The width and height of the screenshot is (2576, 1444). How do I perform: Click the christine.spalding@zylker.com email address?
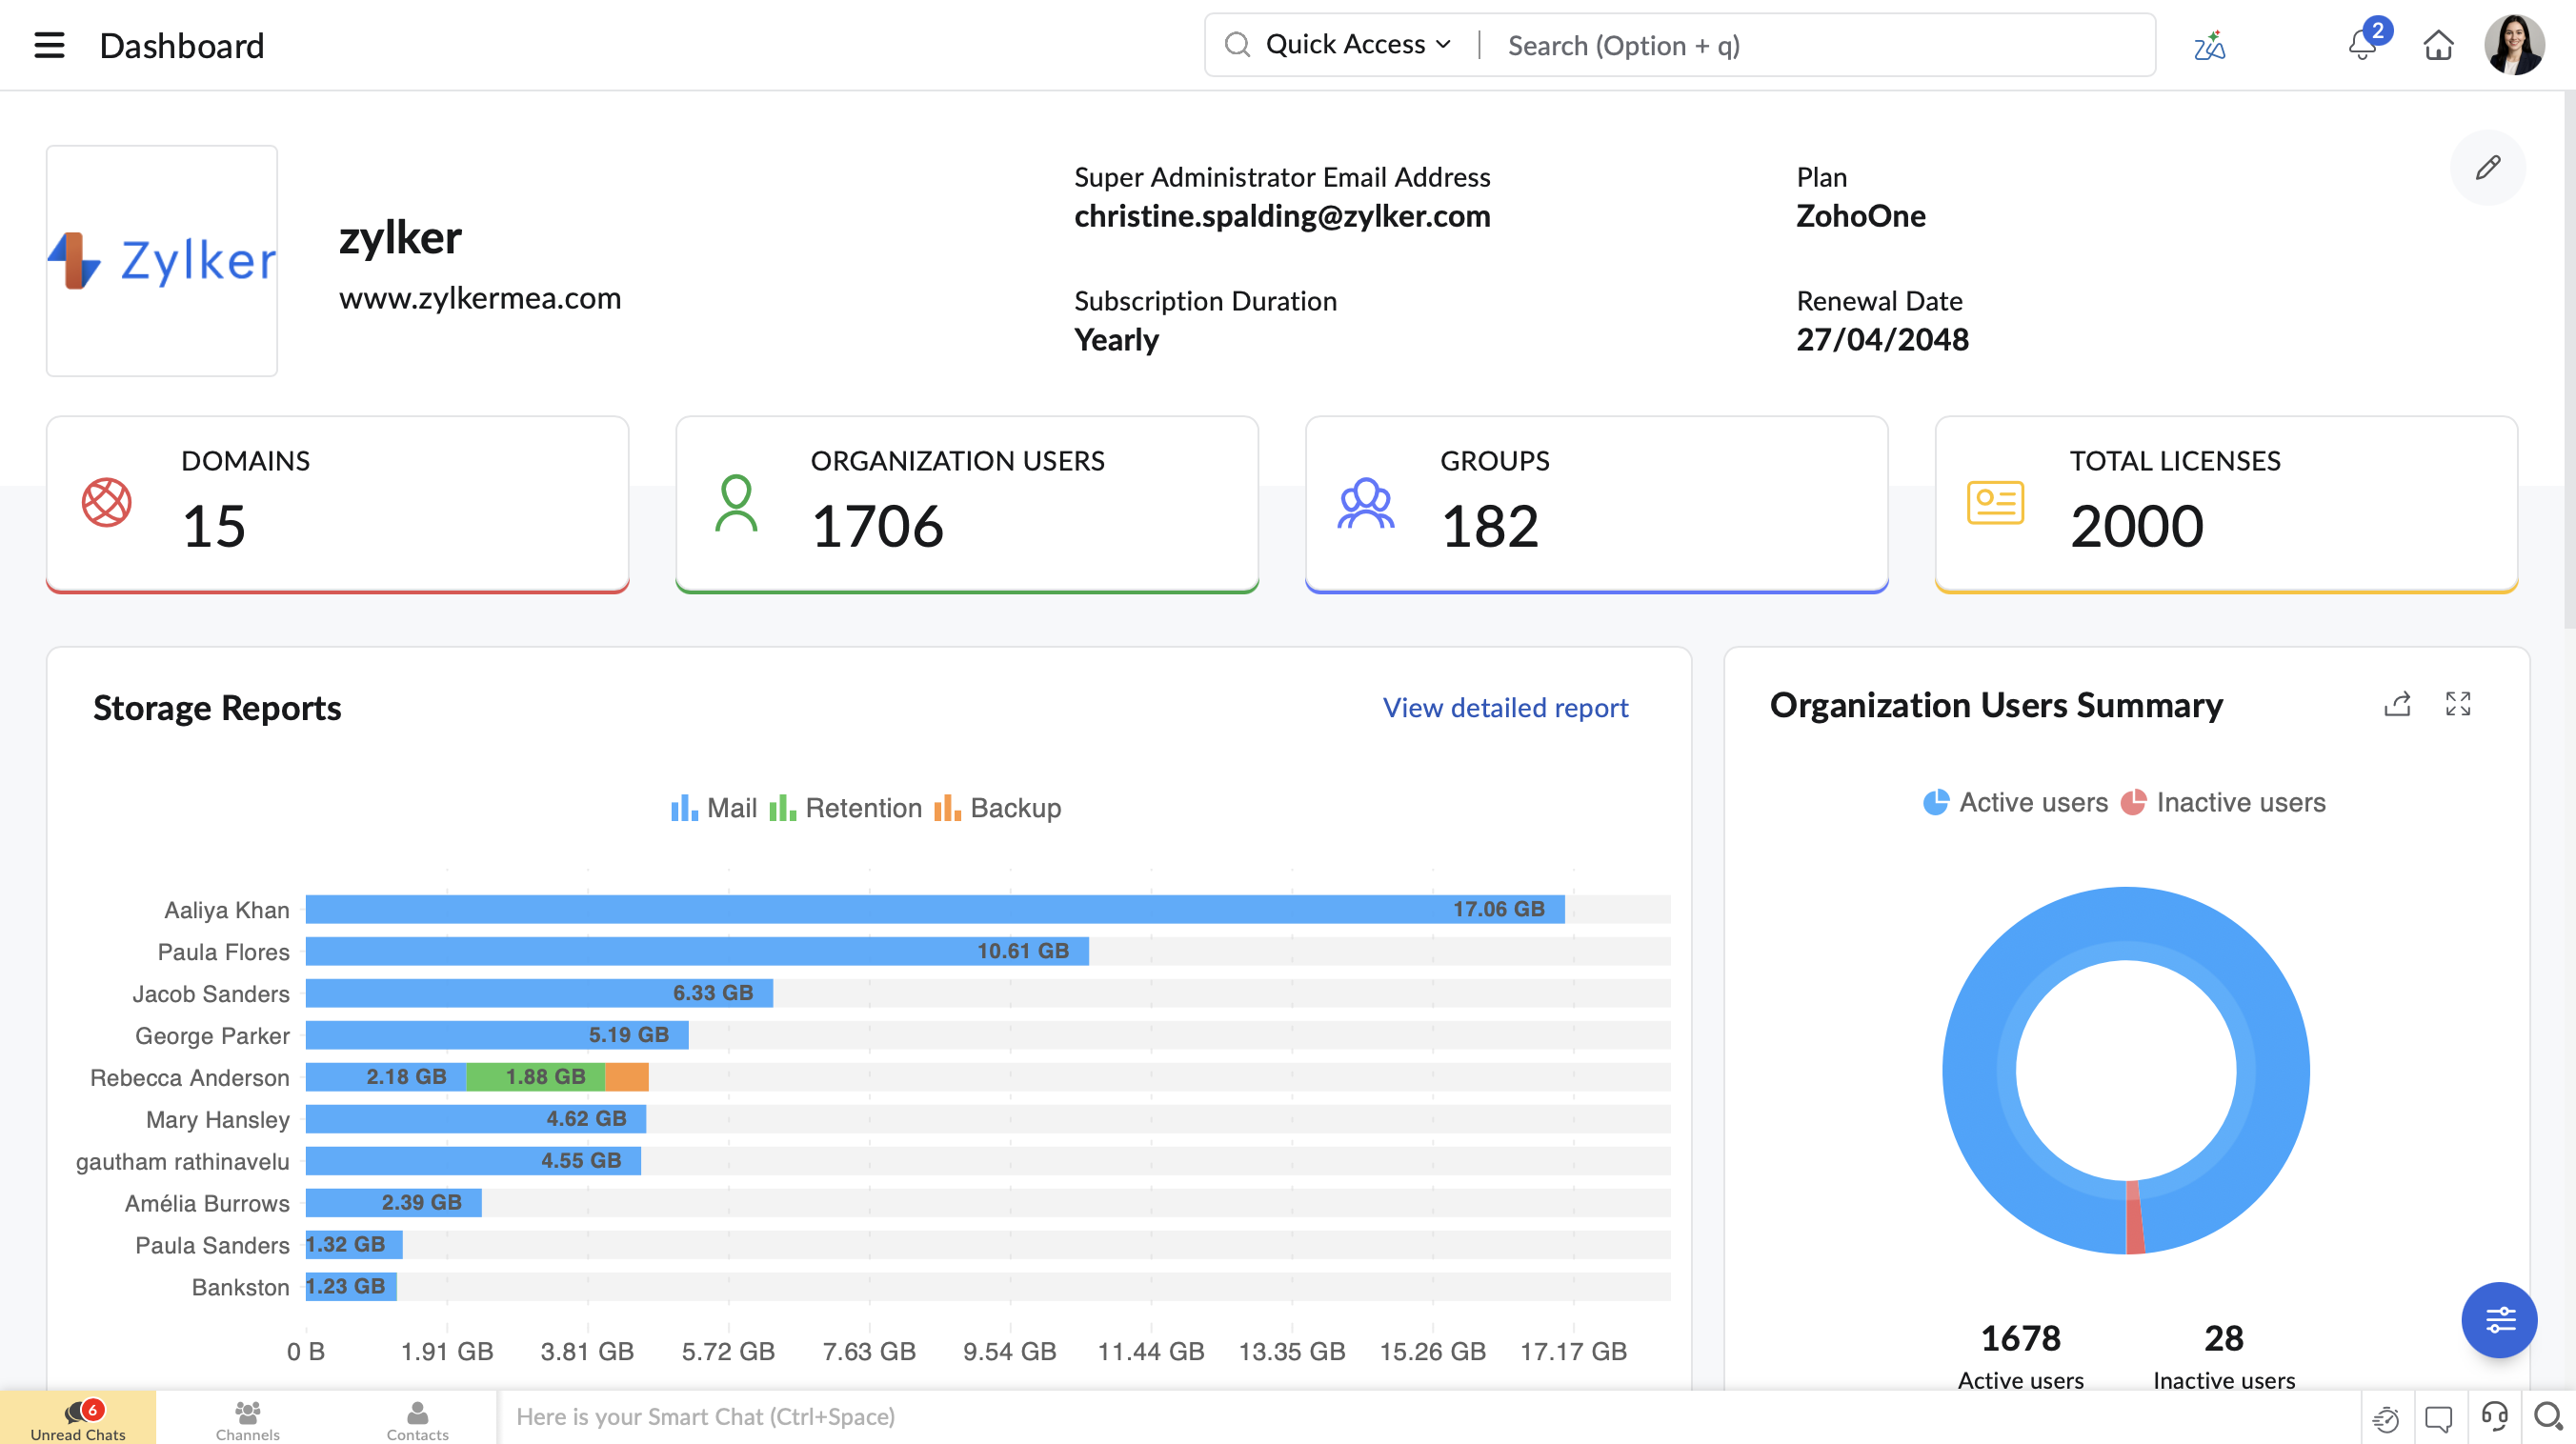coord(1282,216)
